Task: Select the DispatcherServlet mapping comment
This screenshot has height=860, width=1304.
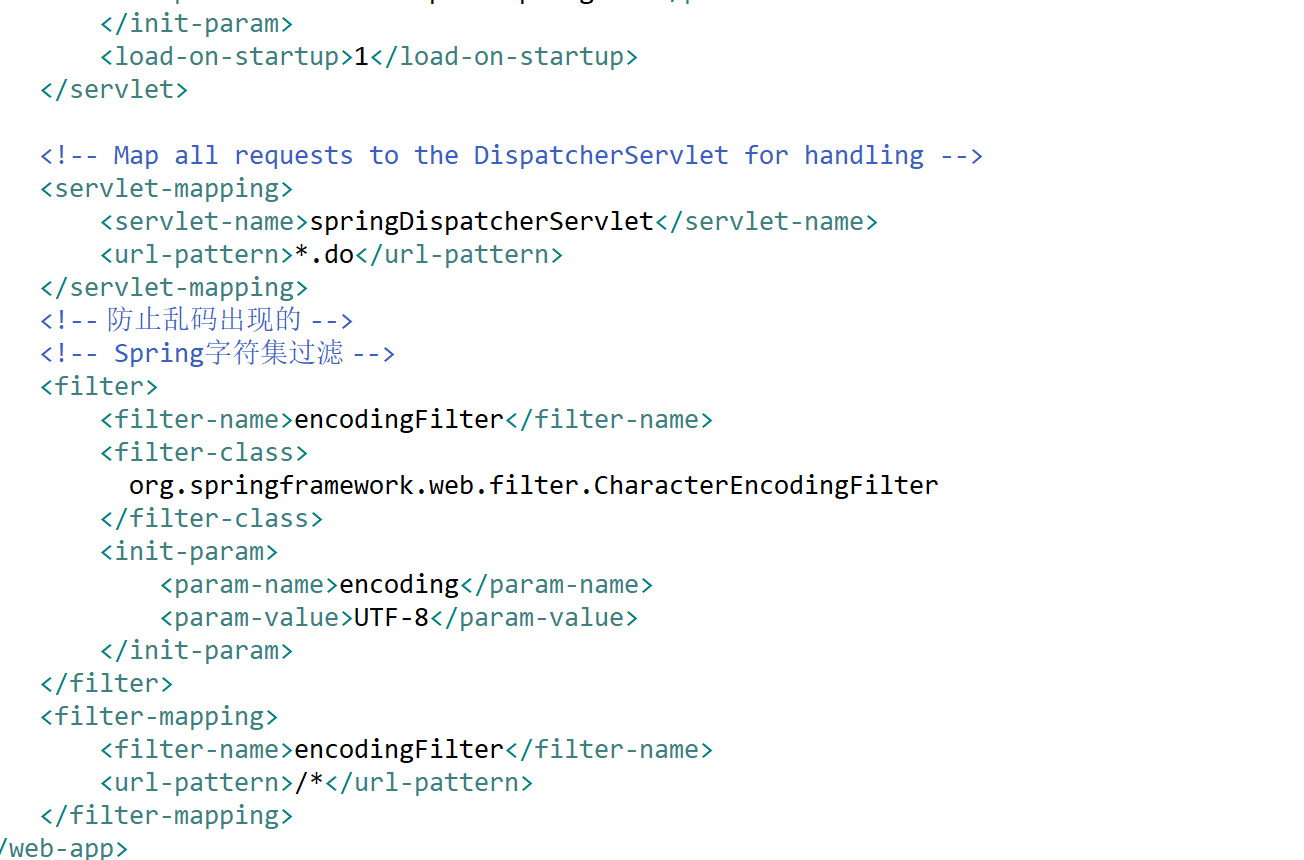Action: (510, 155)
